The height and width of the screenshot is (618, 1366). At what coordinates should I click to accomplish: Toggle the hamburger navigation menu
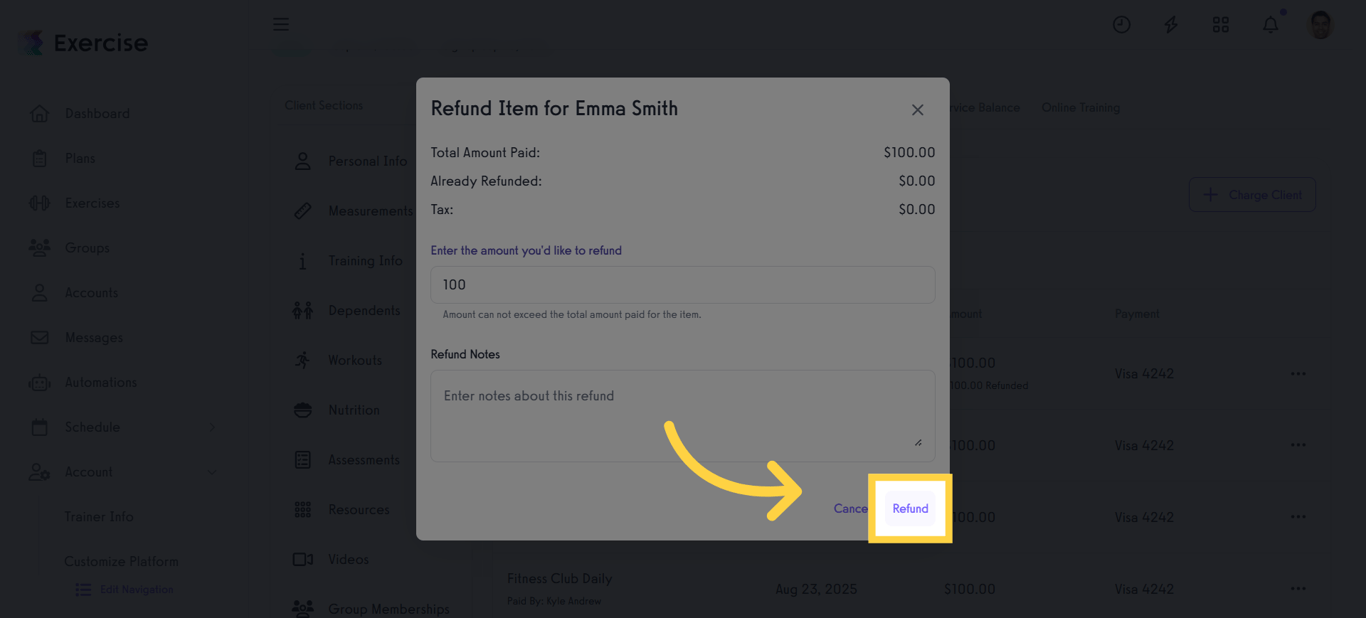click(281, 24)
